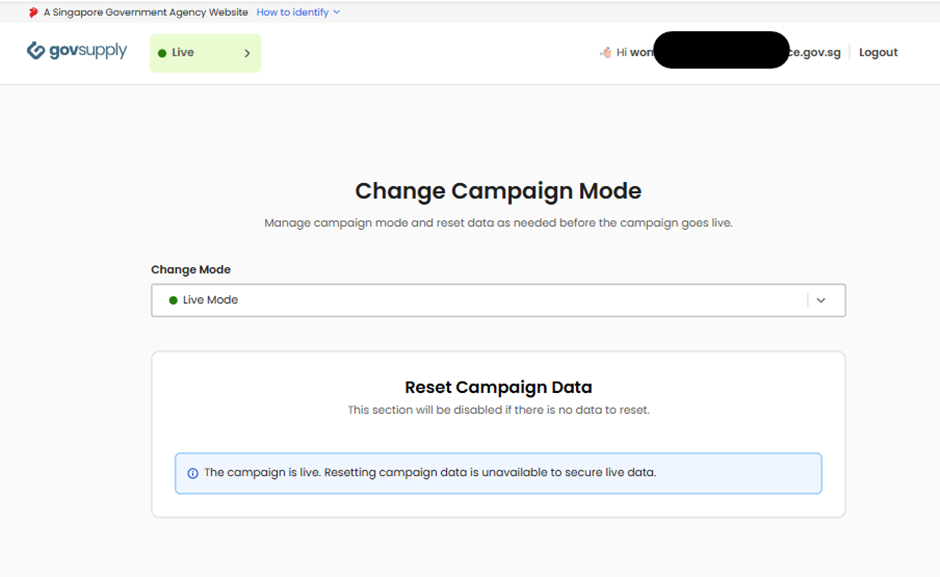Click the Change Mode field label

[x=191, y=269]
